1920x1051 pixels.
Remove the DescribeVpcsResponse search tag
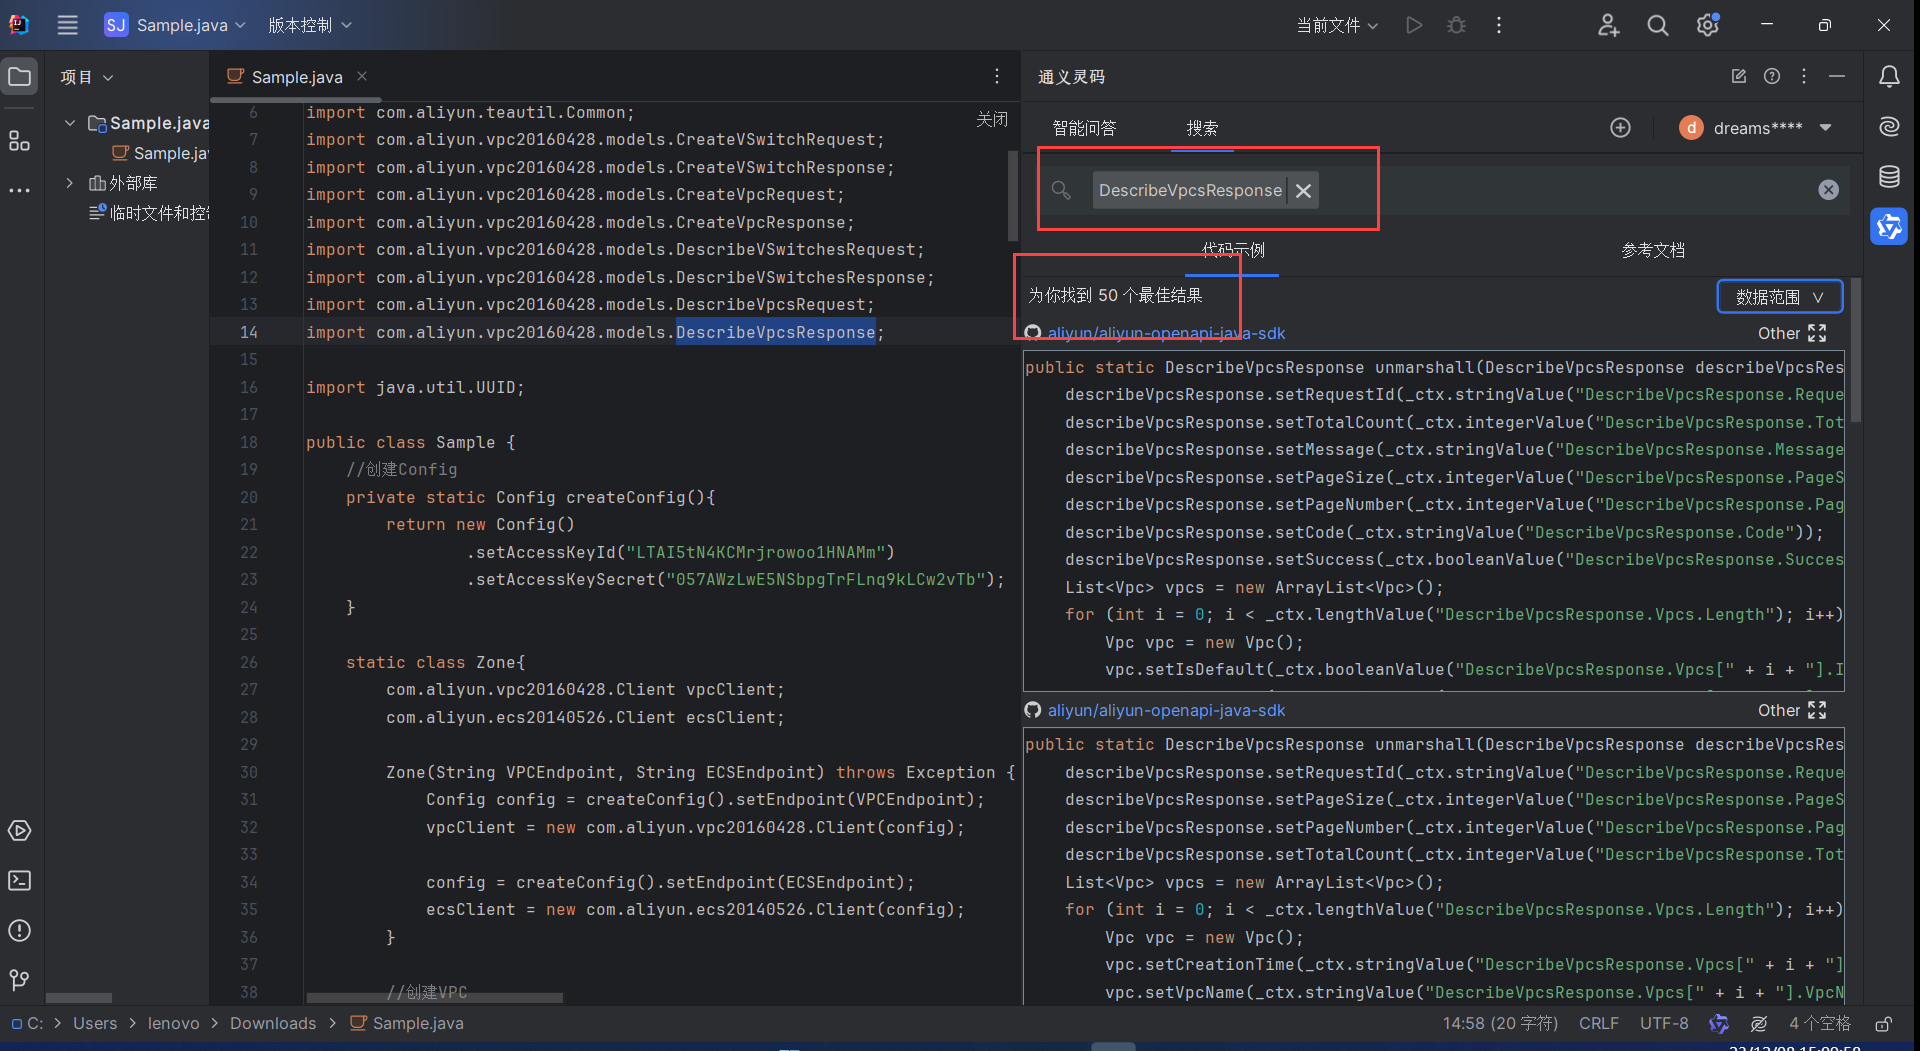1304,191
